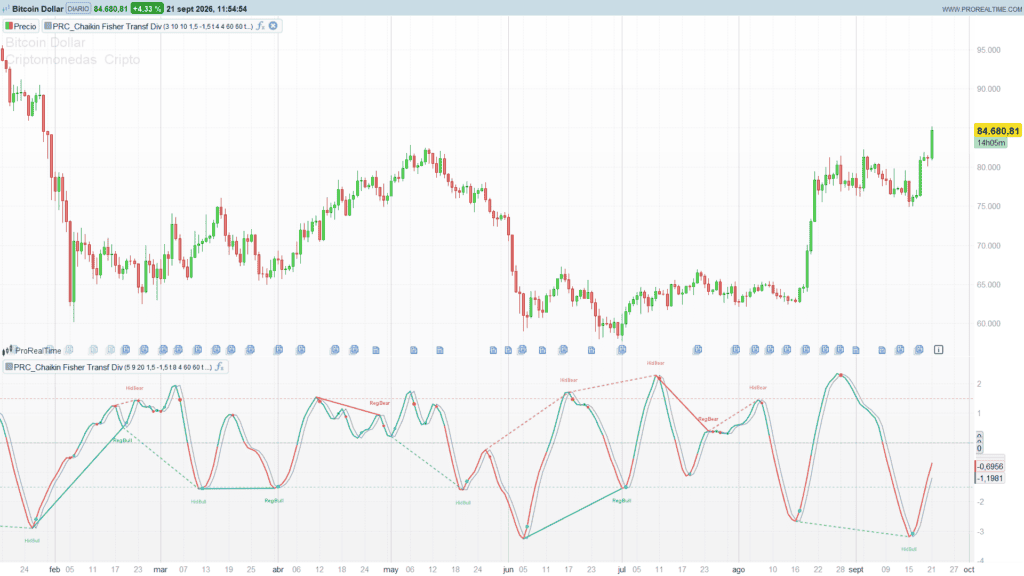Open the news document icon below abr gridline
The height and width of the screenshot is (576, 1024).
(278, 350)
